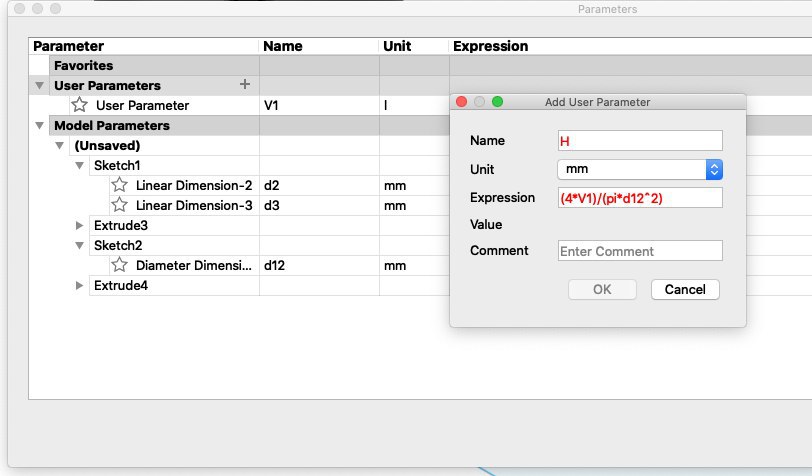Click the Expression input field
This screenshot has height=476, width=812.
pos(640,198)
